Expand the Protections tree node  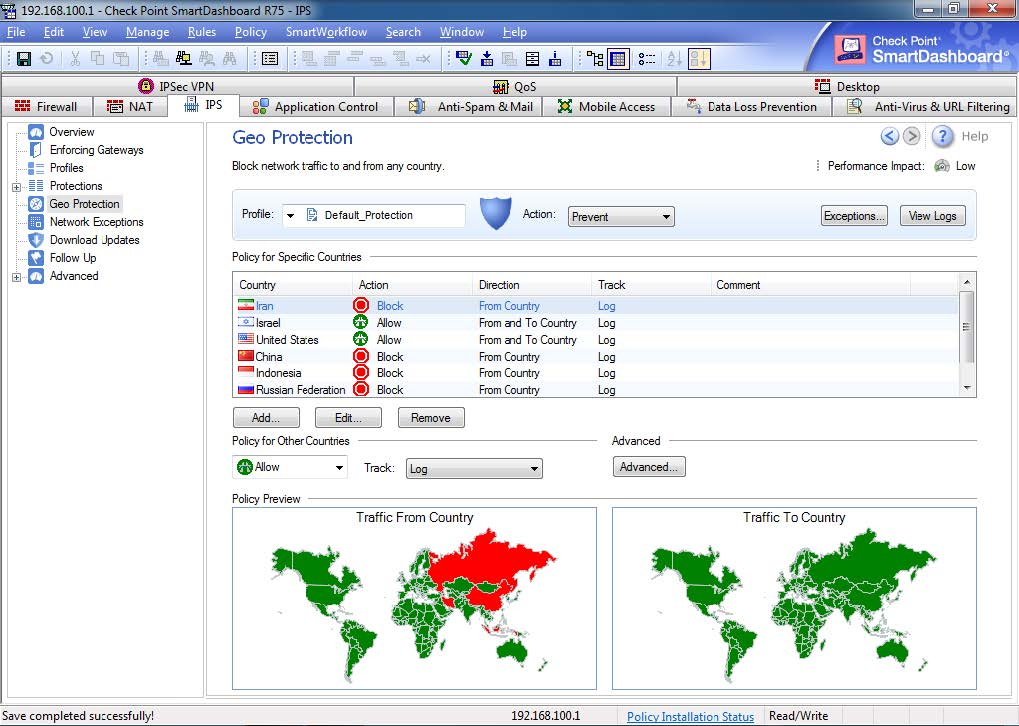16,187
